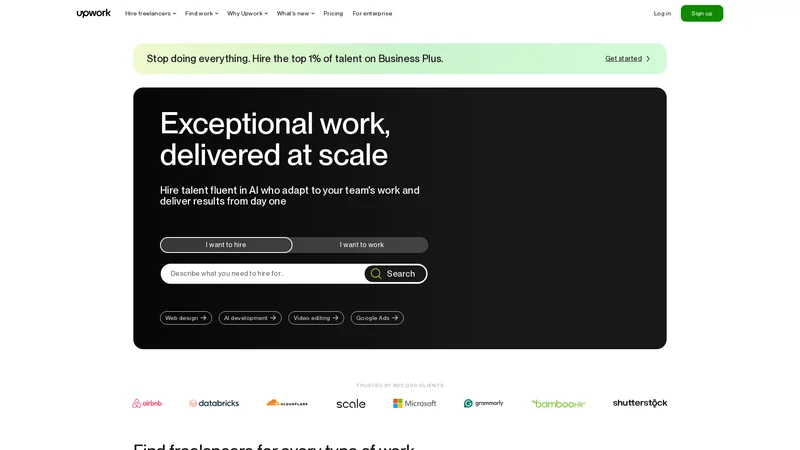The width and height of the screenshot is (800, 450).
Task: Open the What's new dropdown
Action: tap(295, 13)
